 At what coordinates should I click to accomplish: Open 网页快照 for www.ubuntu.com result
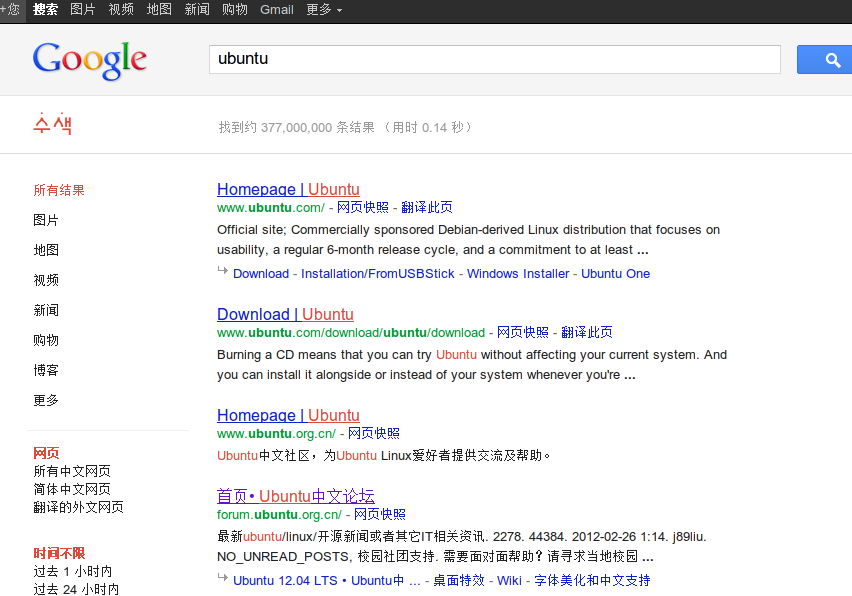[363, 208]
